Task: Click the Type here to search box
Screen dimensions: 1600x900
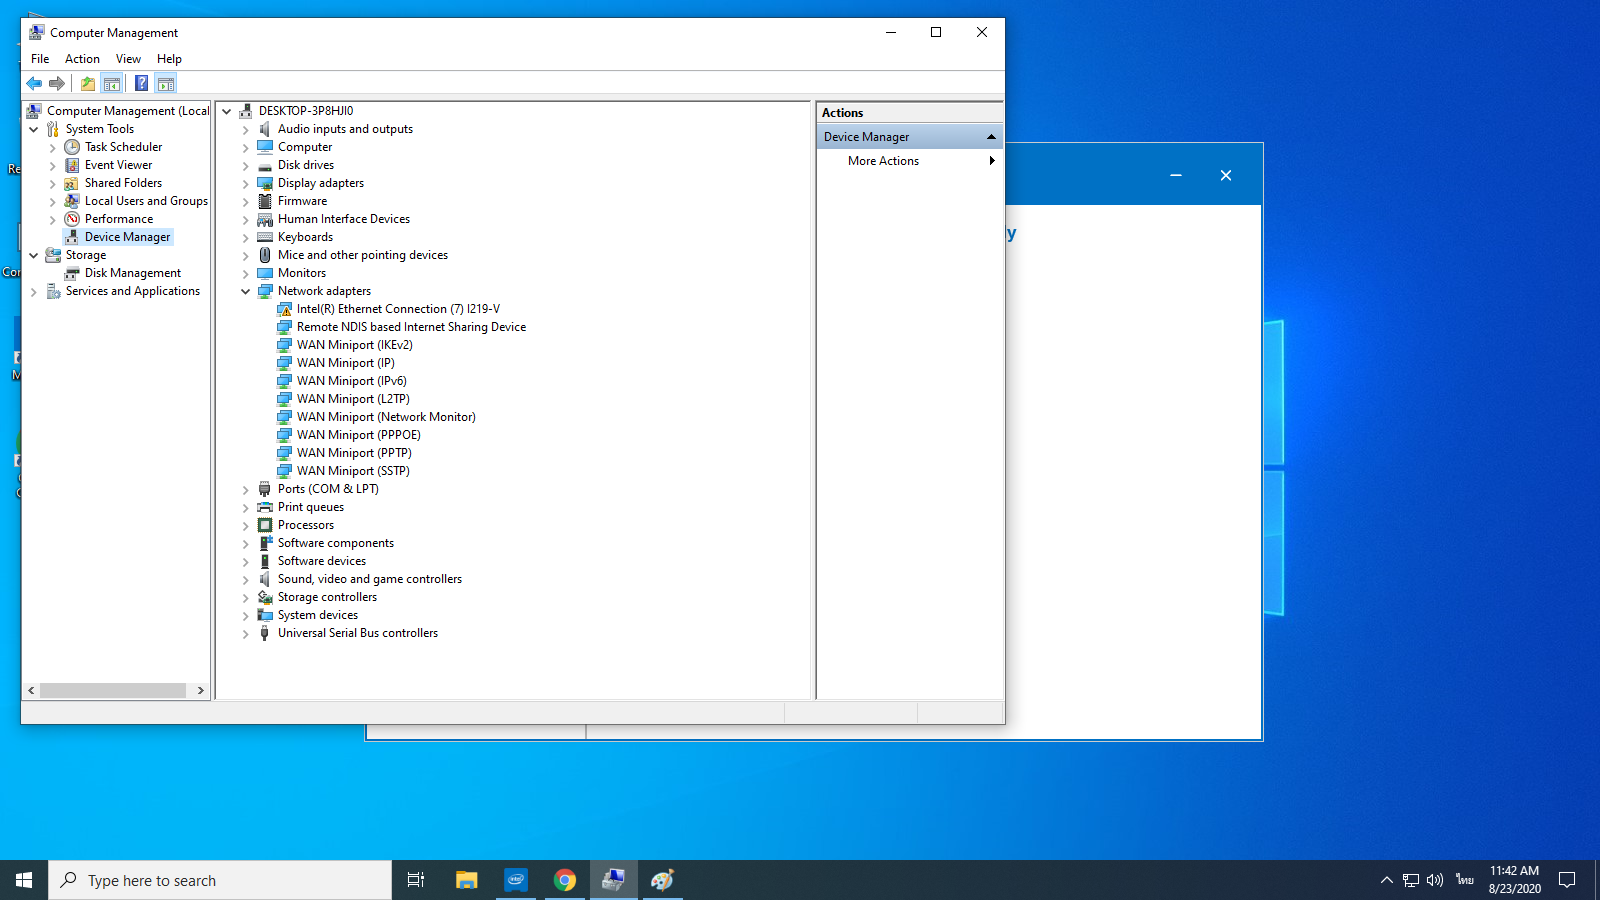Action: [220, 880]
